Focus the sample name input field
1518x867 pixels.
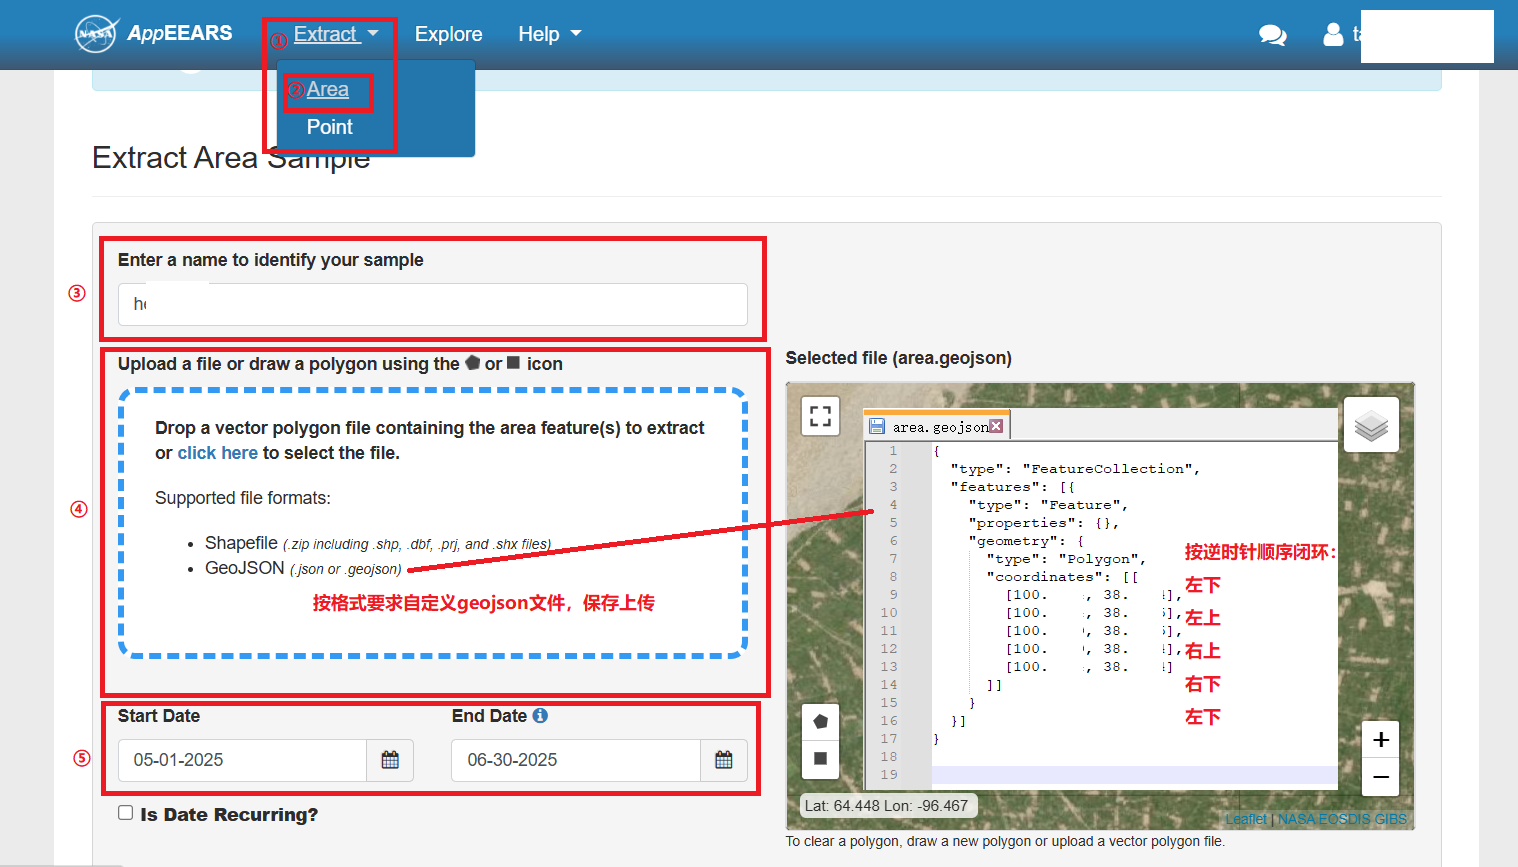[x=433, y=304]
